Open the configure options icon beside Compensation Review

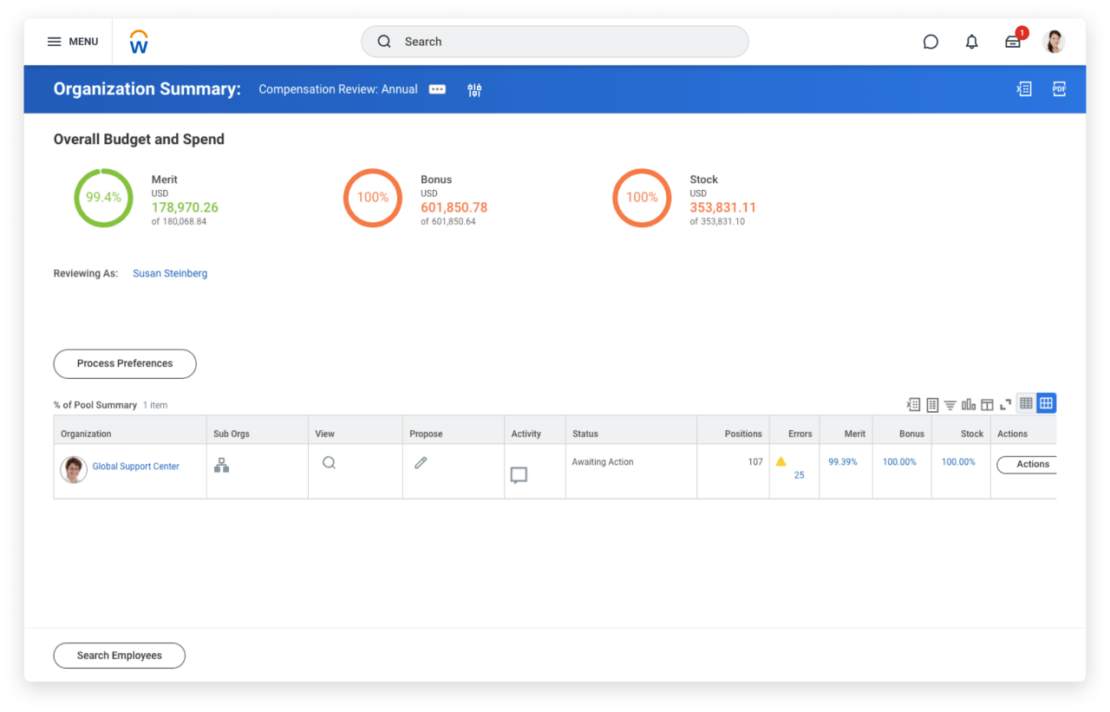tap(474, 89)
